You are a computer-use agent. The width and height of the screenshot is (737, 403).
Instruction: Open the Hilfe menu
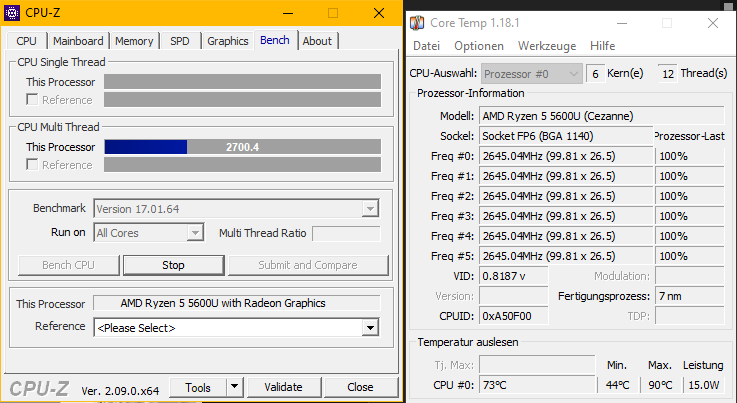tap(602, 46)
